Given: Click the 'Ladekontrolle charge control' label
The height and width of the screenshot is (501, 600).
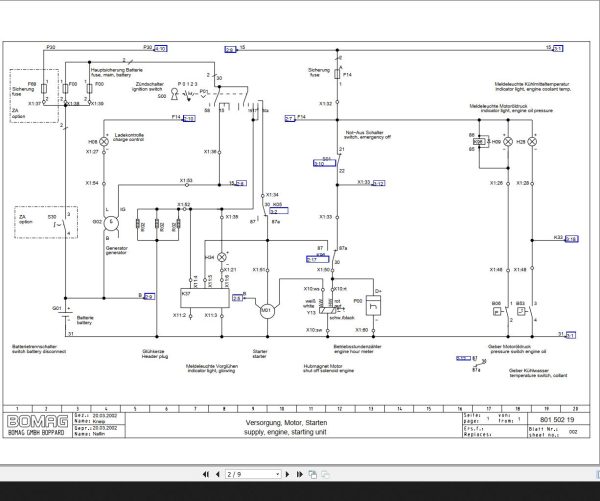Looking at the screenshot, I should (x=129, y=137).
